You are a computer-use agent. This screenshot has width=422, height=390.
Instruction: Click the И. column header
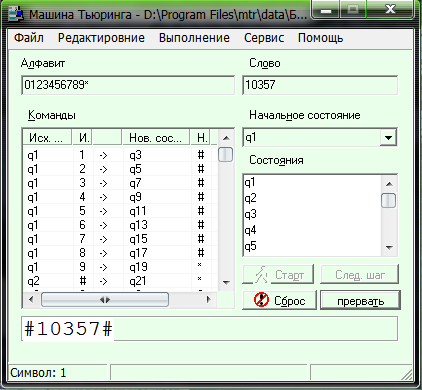[83, 138]
